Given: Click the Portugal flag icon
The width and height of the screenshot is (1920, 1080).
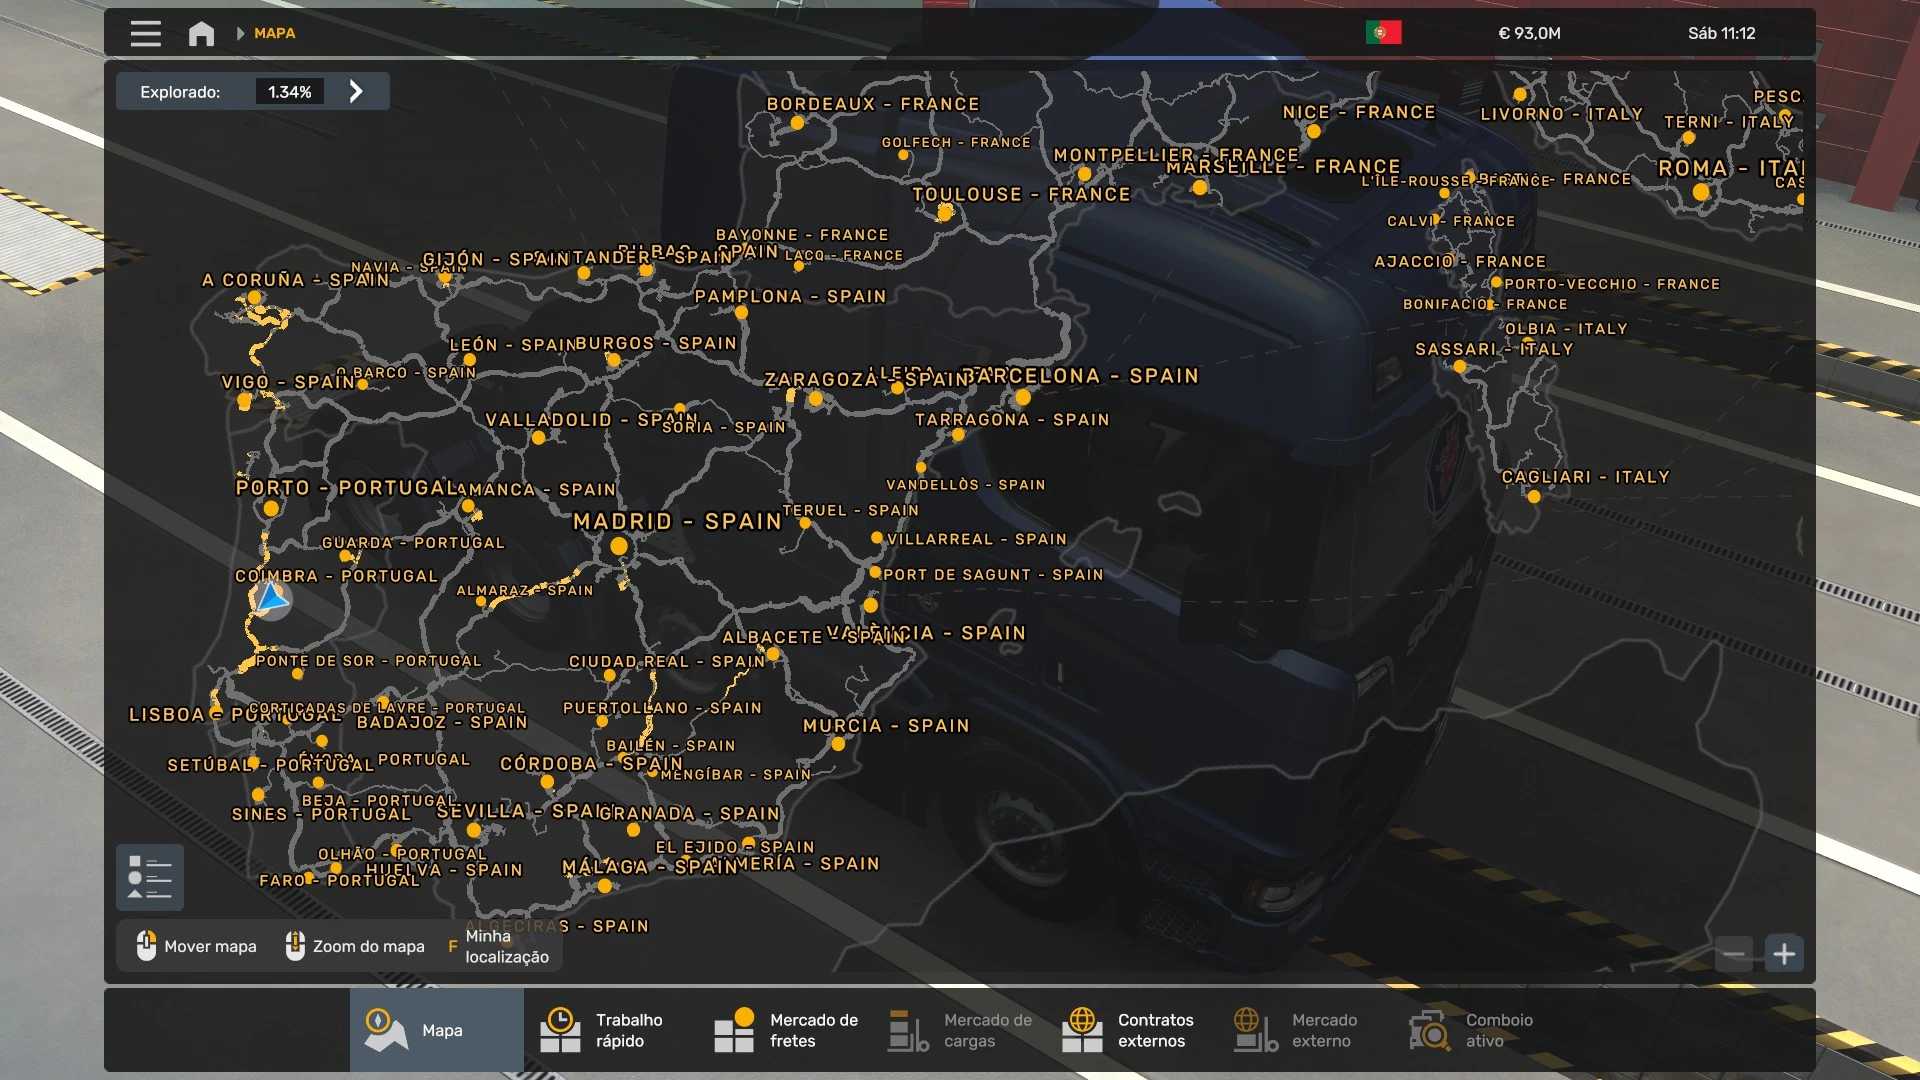Looking at the screenshot, I should click(x=1383, y=33).
